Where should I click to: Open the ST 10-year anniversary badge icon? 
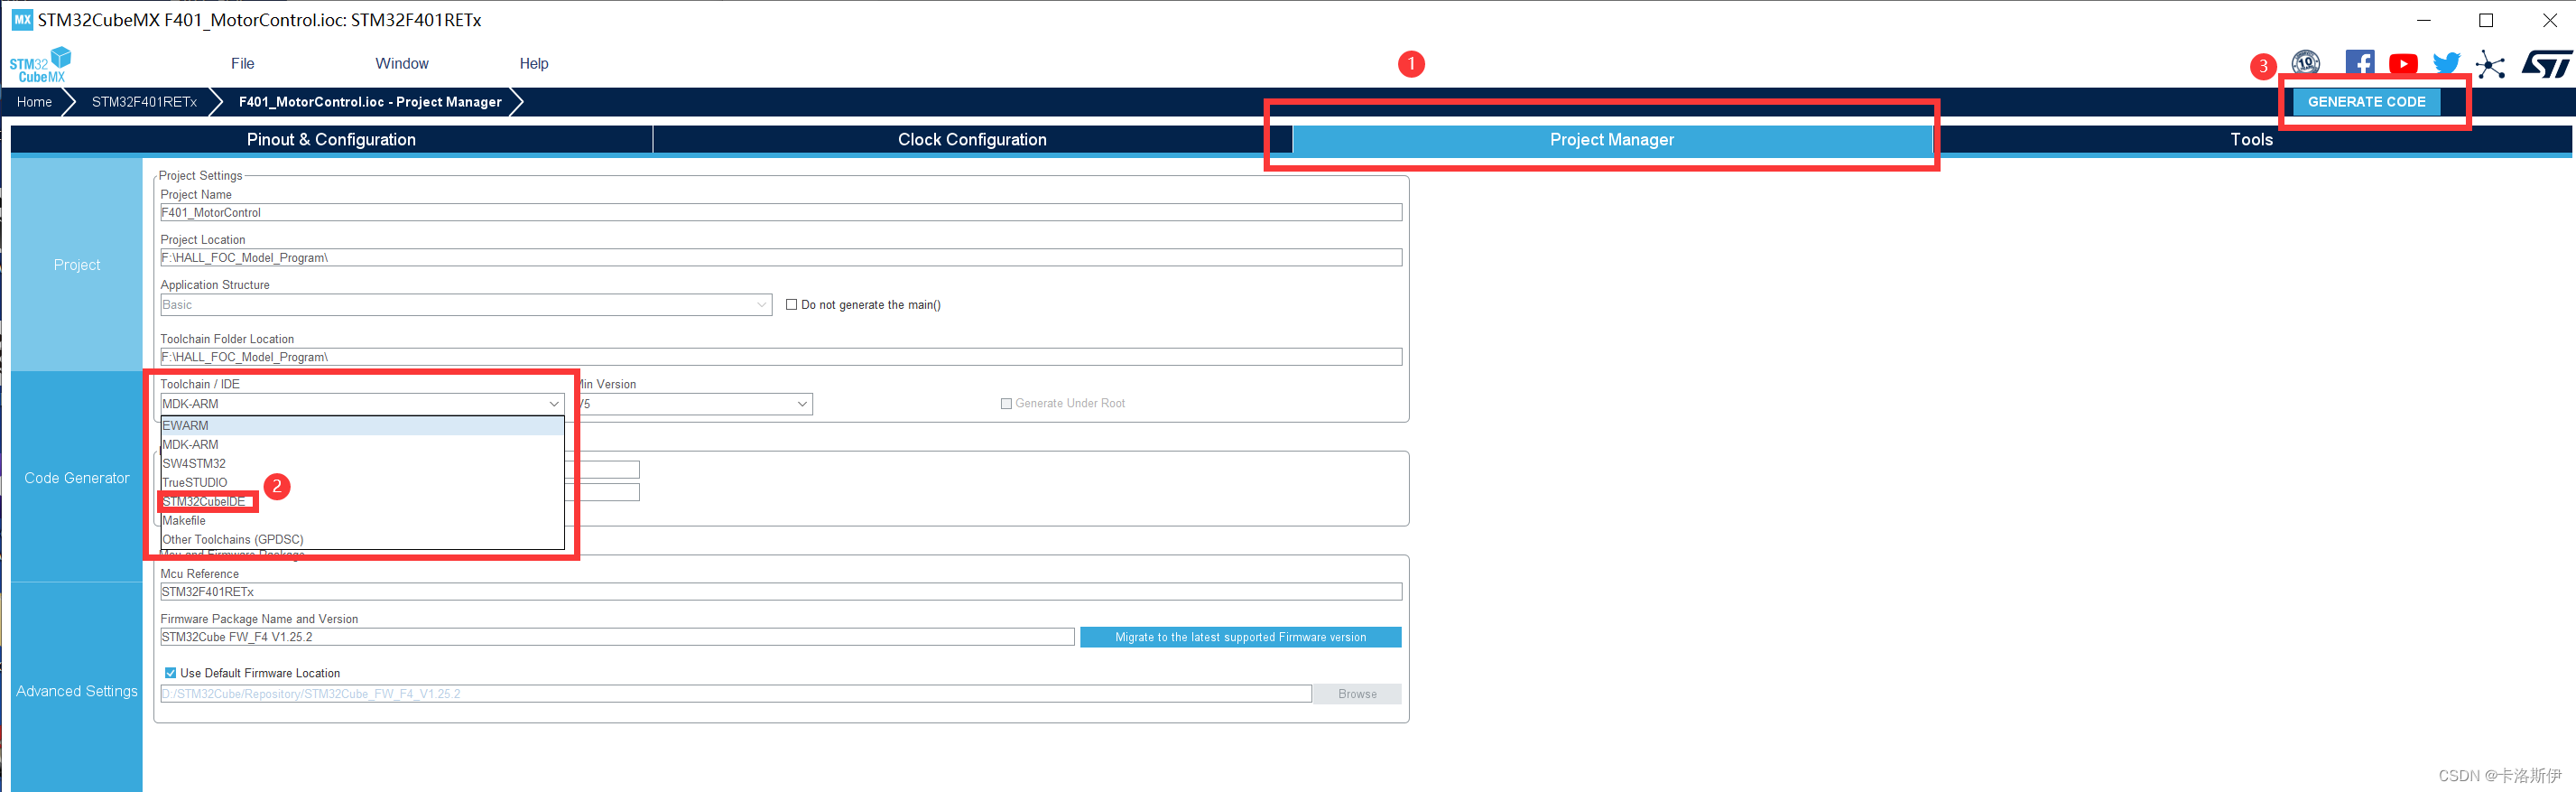[2306, 64]
